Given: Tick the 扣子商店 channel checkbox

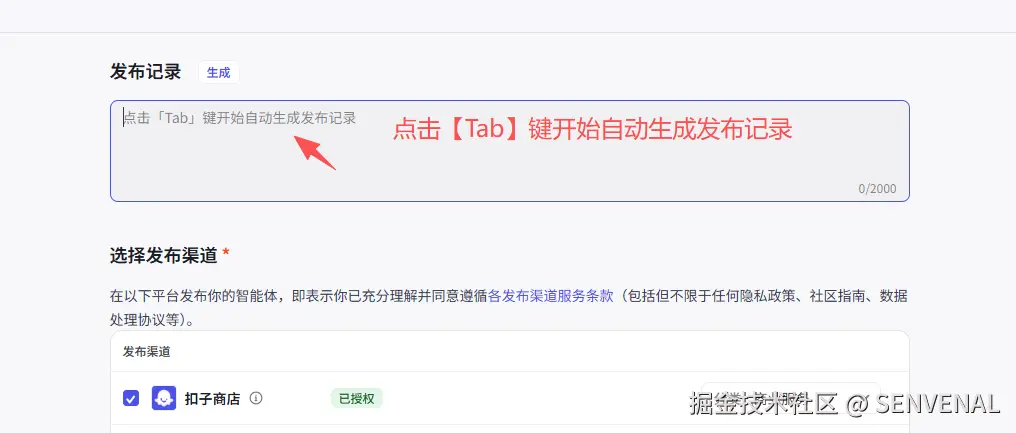Looking at the screenshot, I should tap(131, 398).
